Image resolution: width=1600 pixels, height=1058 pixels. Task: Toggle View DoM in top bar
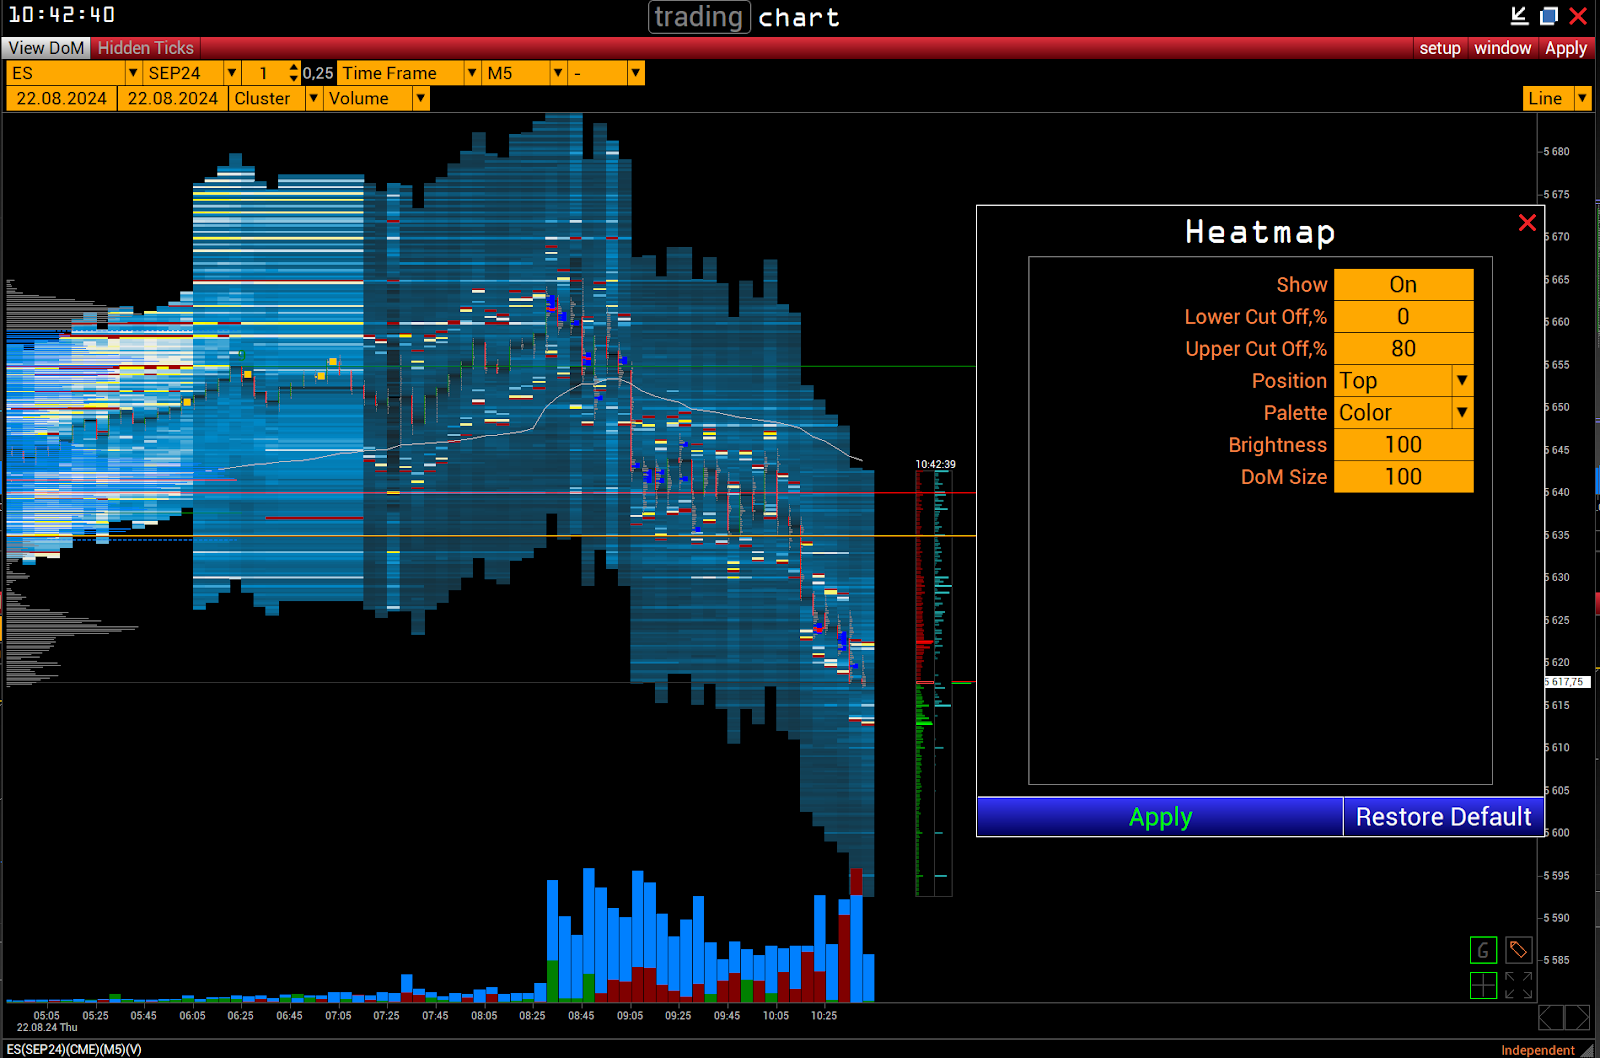pos(46,48)
